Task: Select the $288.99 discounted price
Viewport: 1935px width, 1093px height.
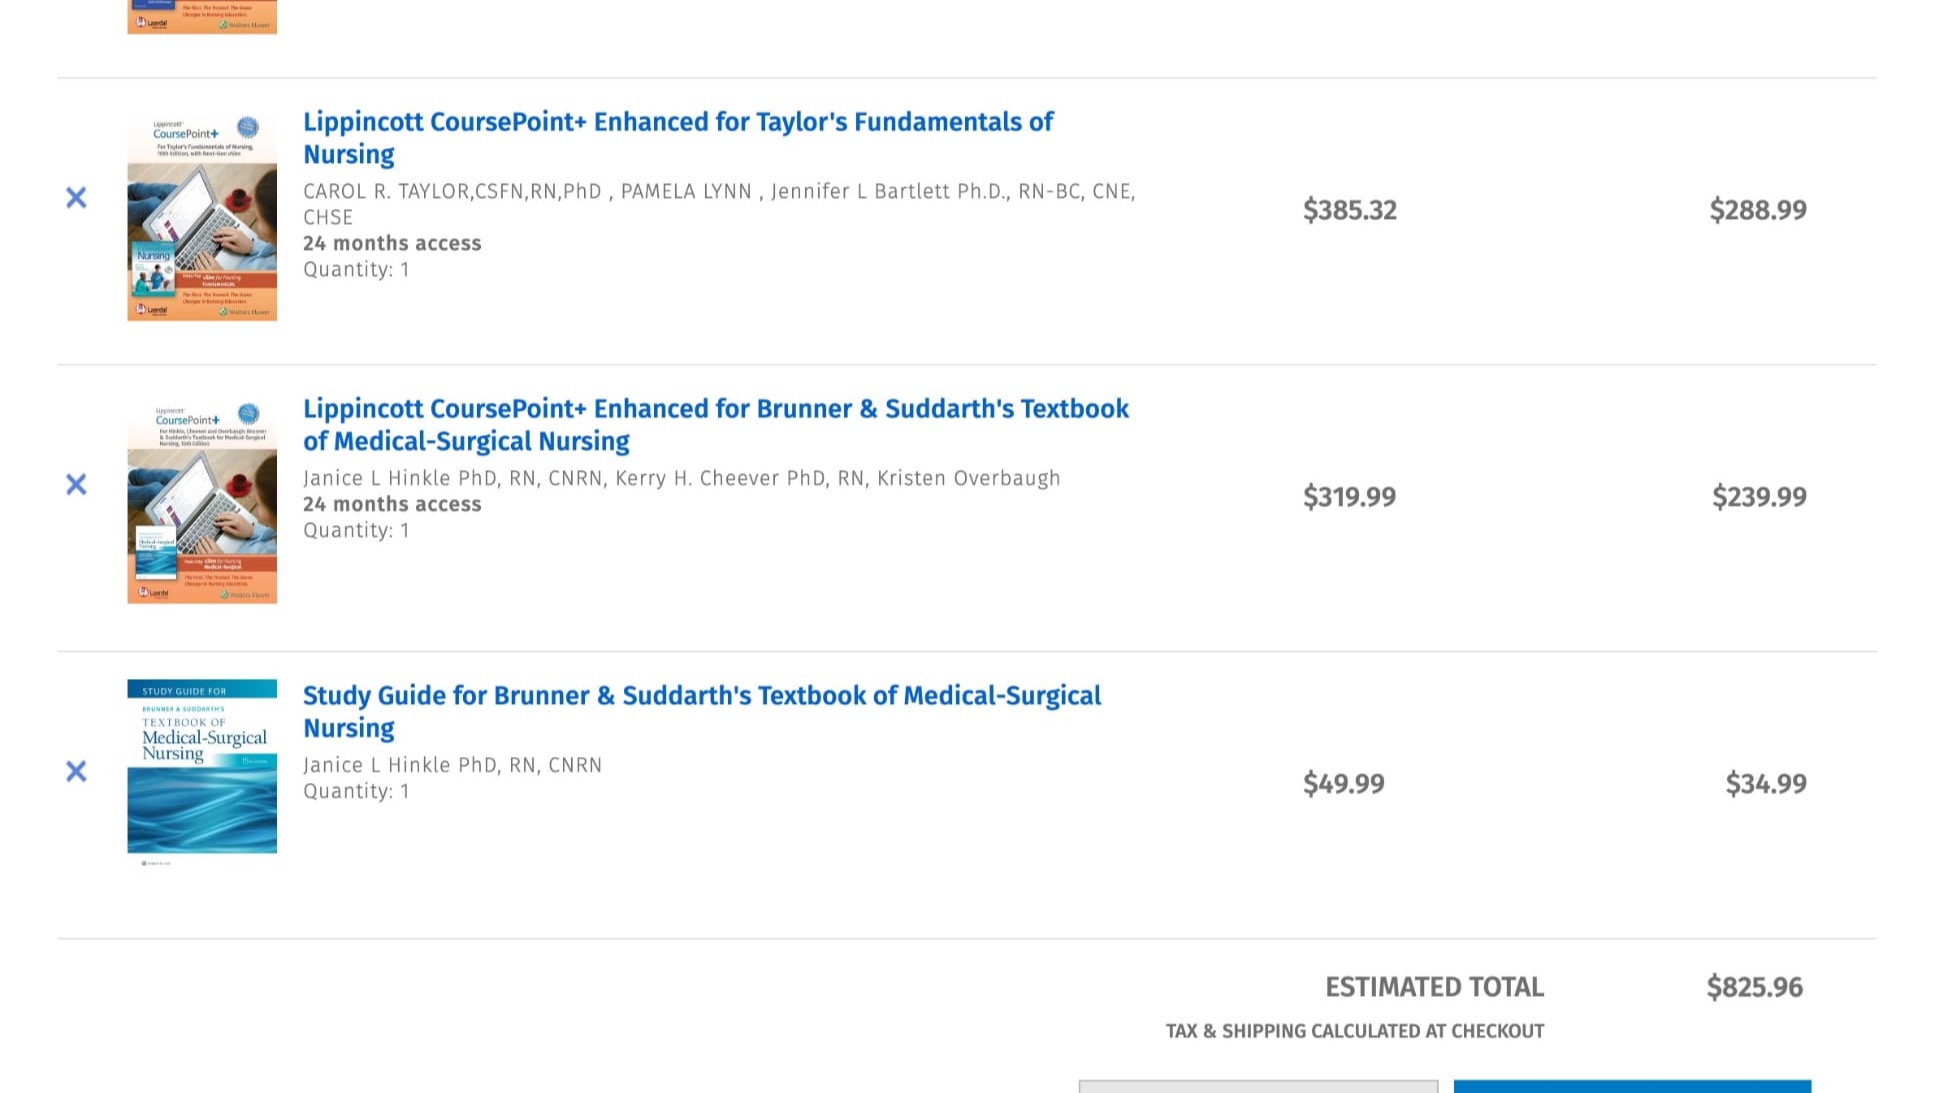Action: tap(1758, 211)
